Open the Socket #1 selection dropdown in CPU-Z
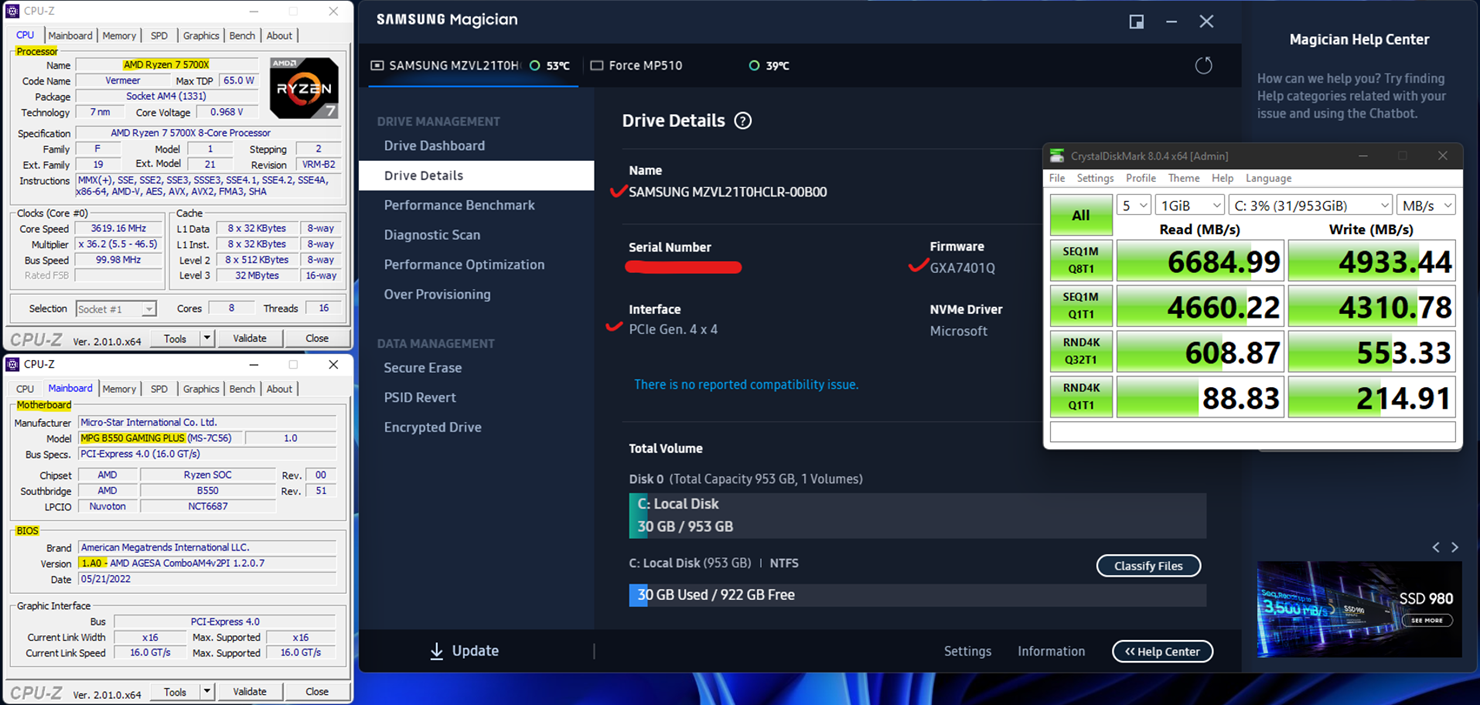This screenshot has height=705, width=1480. coord(116,309)
